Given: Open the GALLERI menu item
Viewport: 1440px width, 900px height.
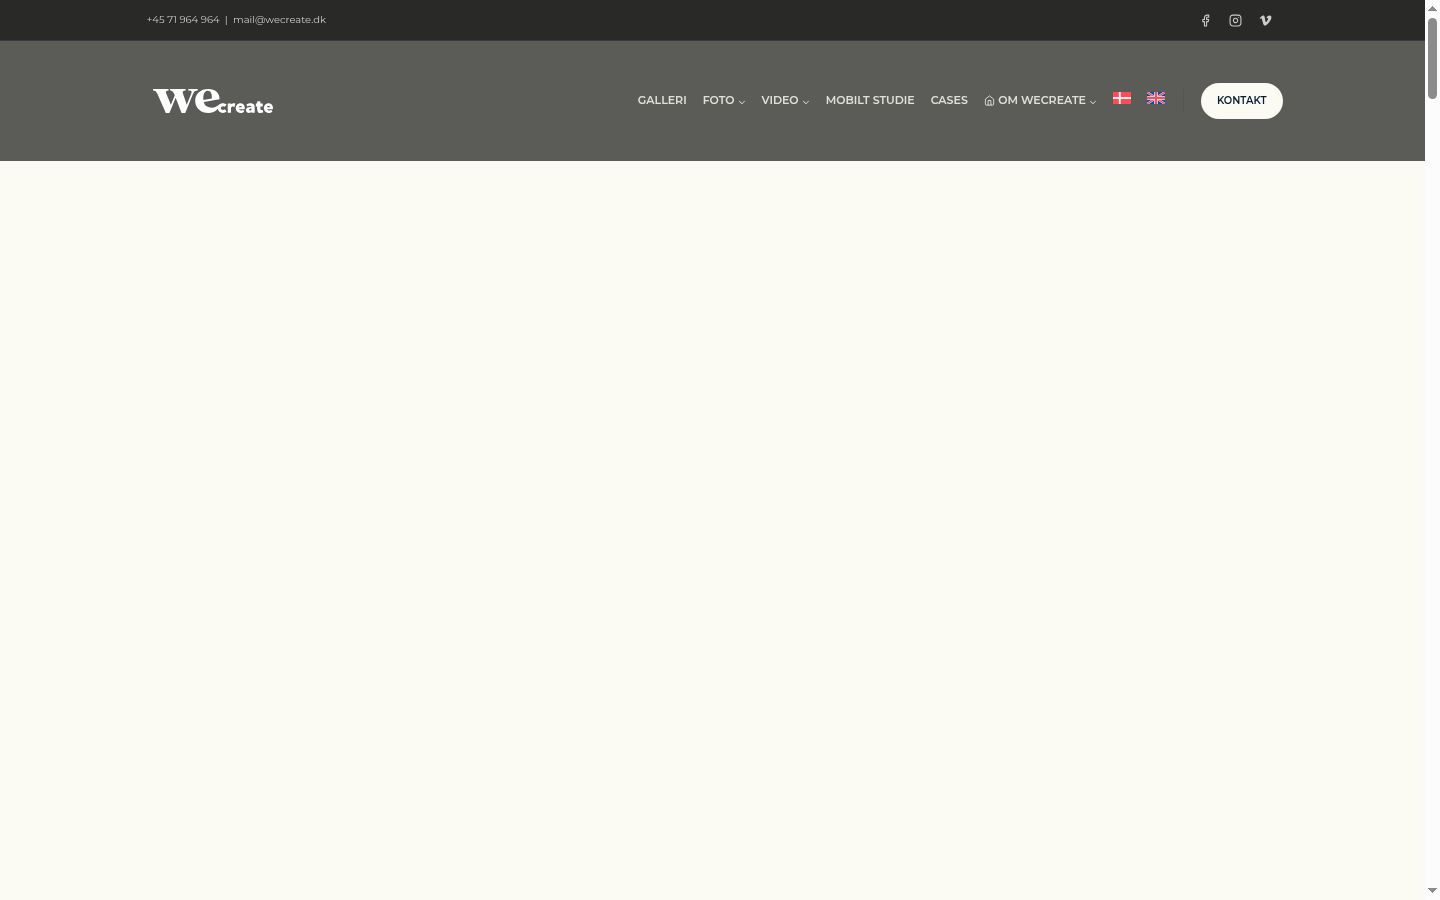Looking at the screenshot, I should [x=662, y=100].
